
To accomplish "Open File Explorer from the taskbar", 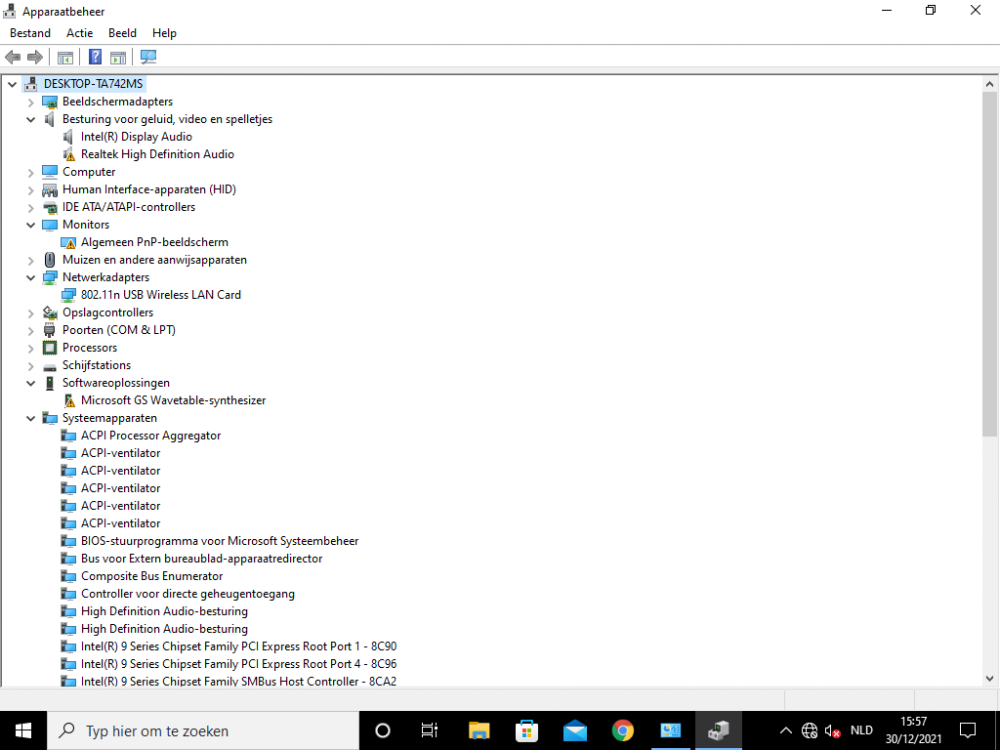I will pos(479,730).
